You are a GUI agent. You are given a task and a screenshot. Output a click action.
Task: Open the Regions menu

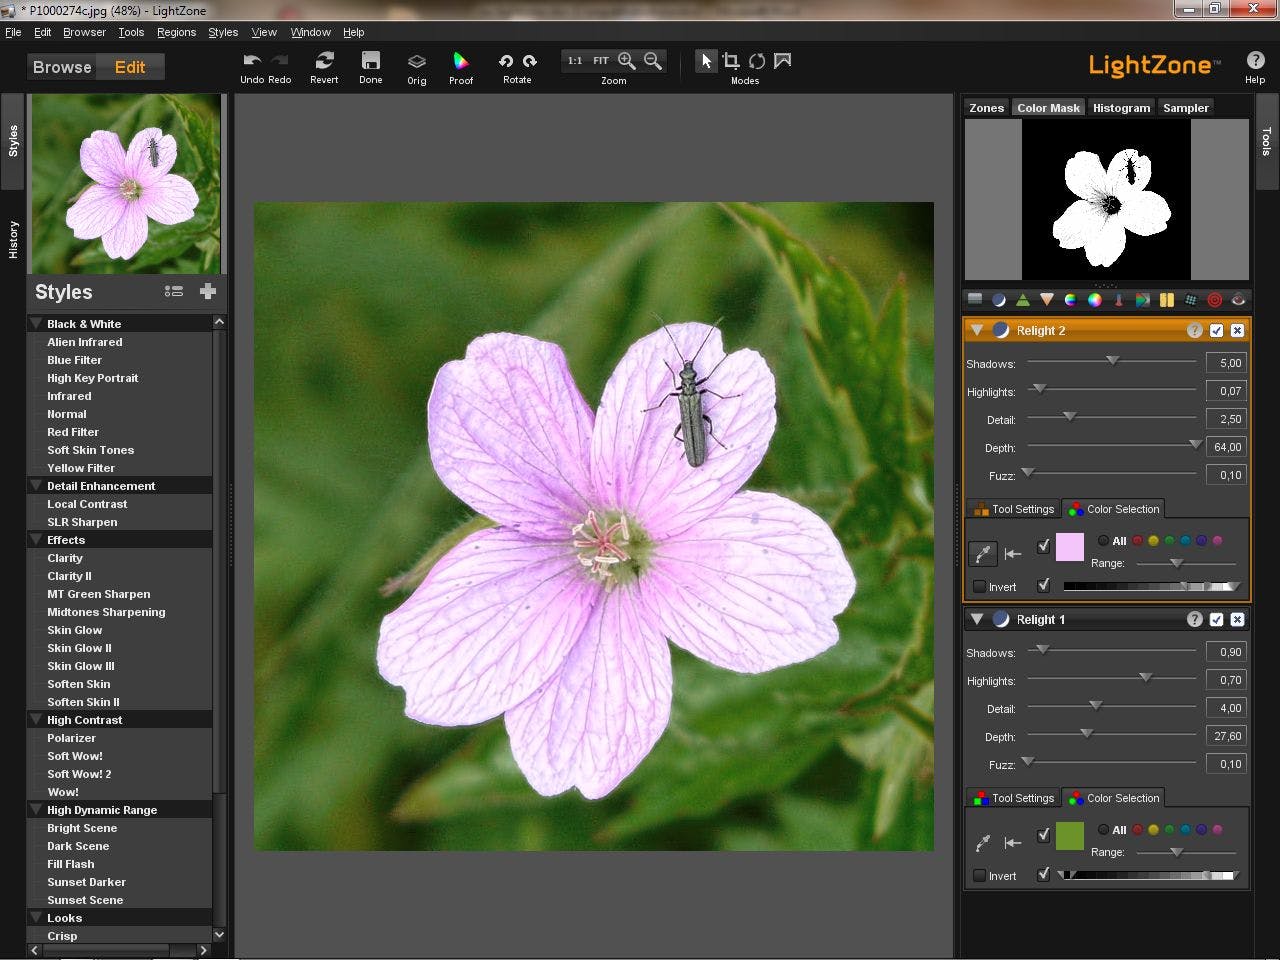click(x=176, y=32)
